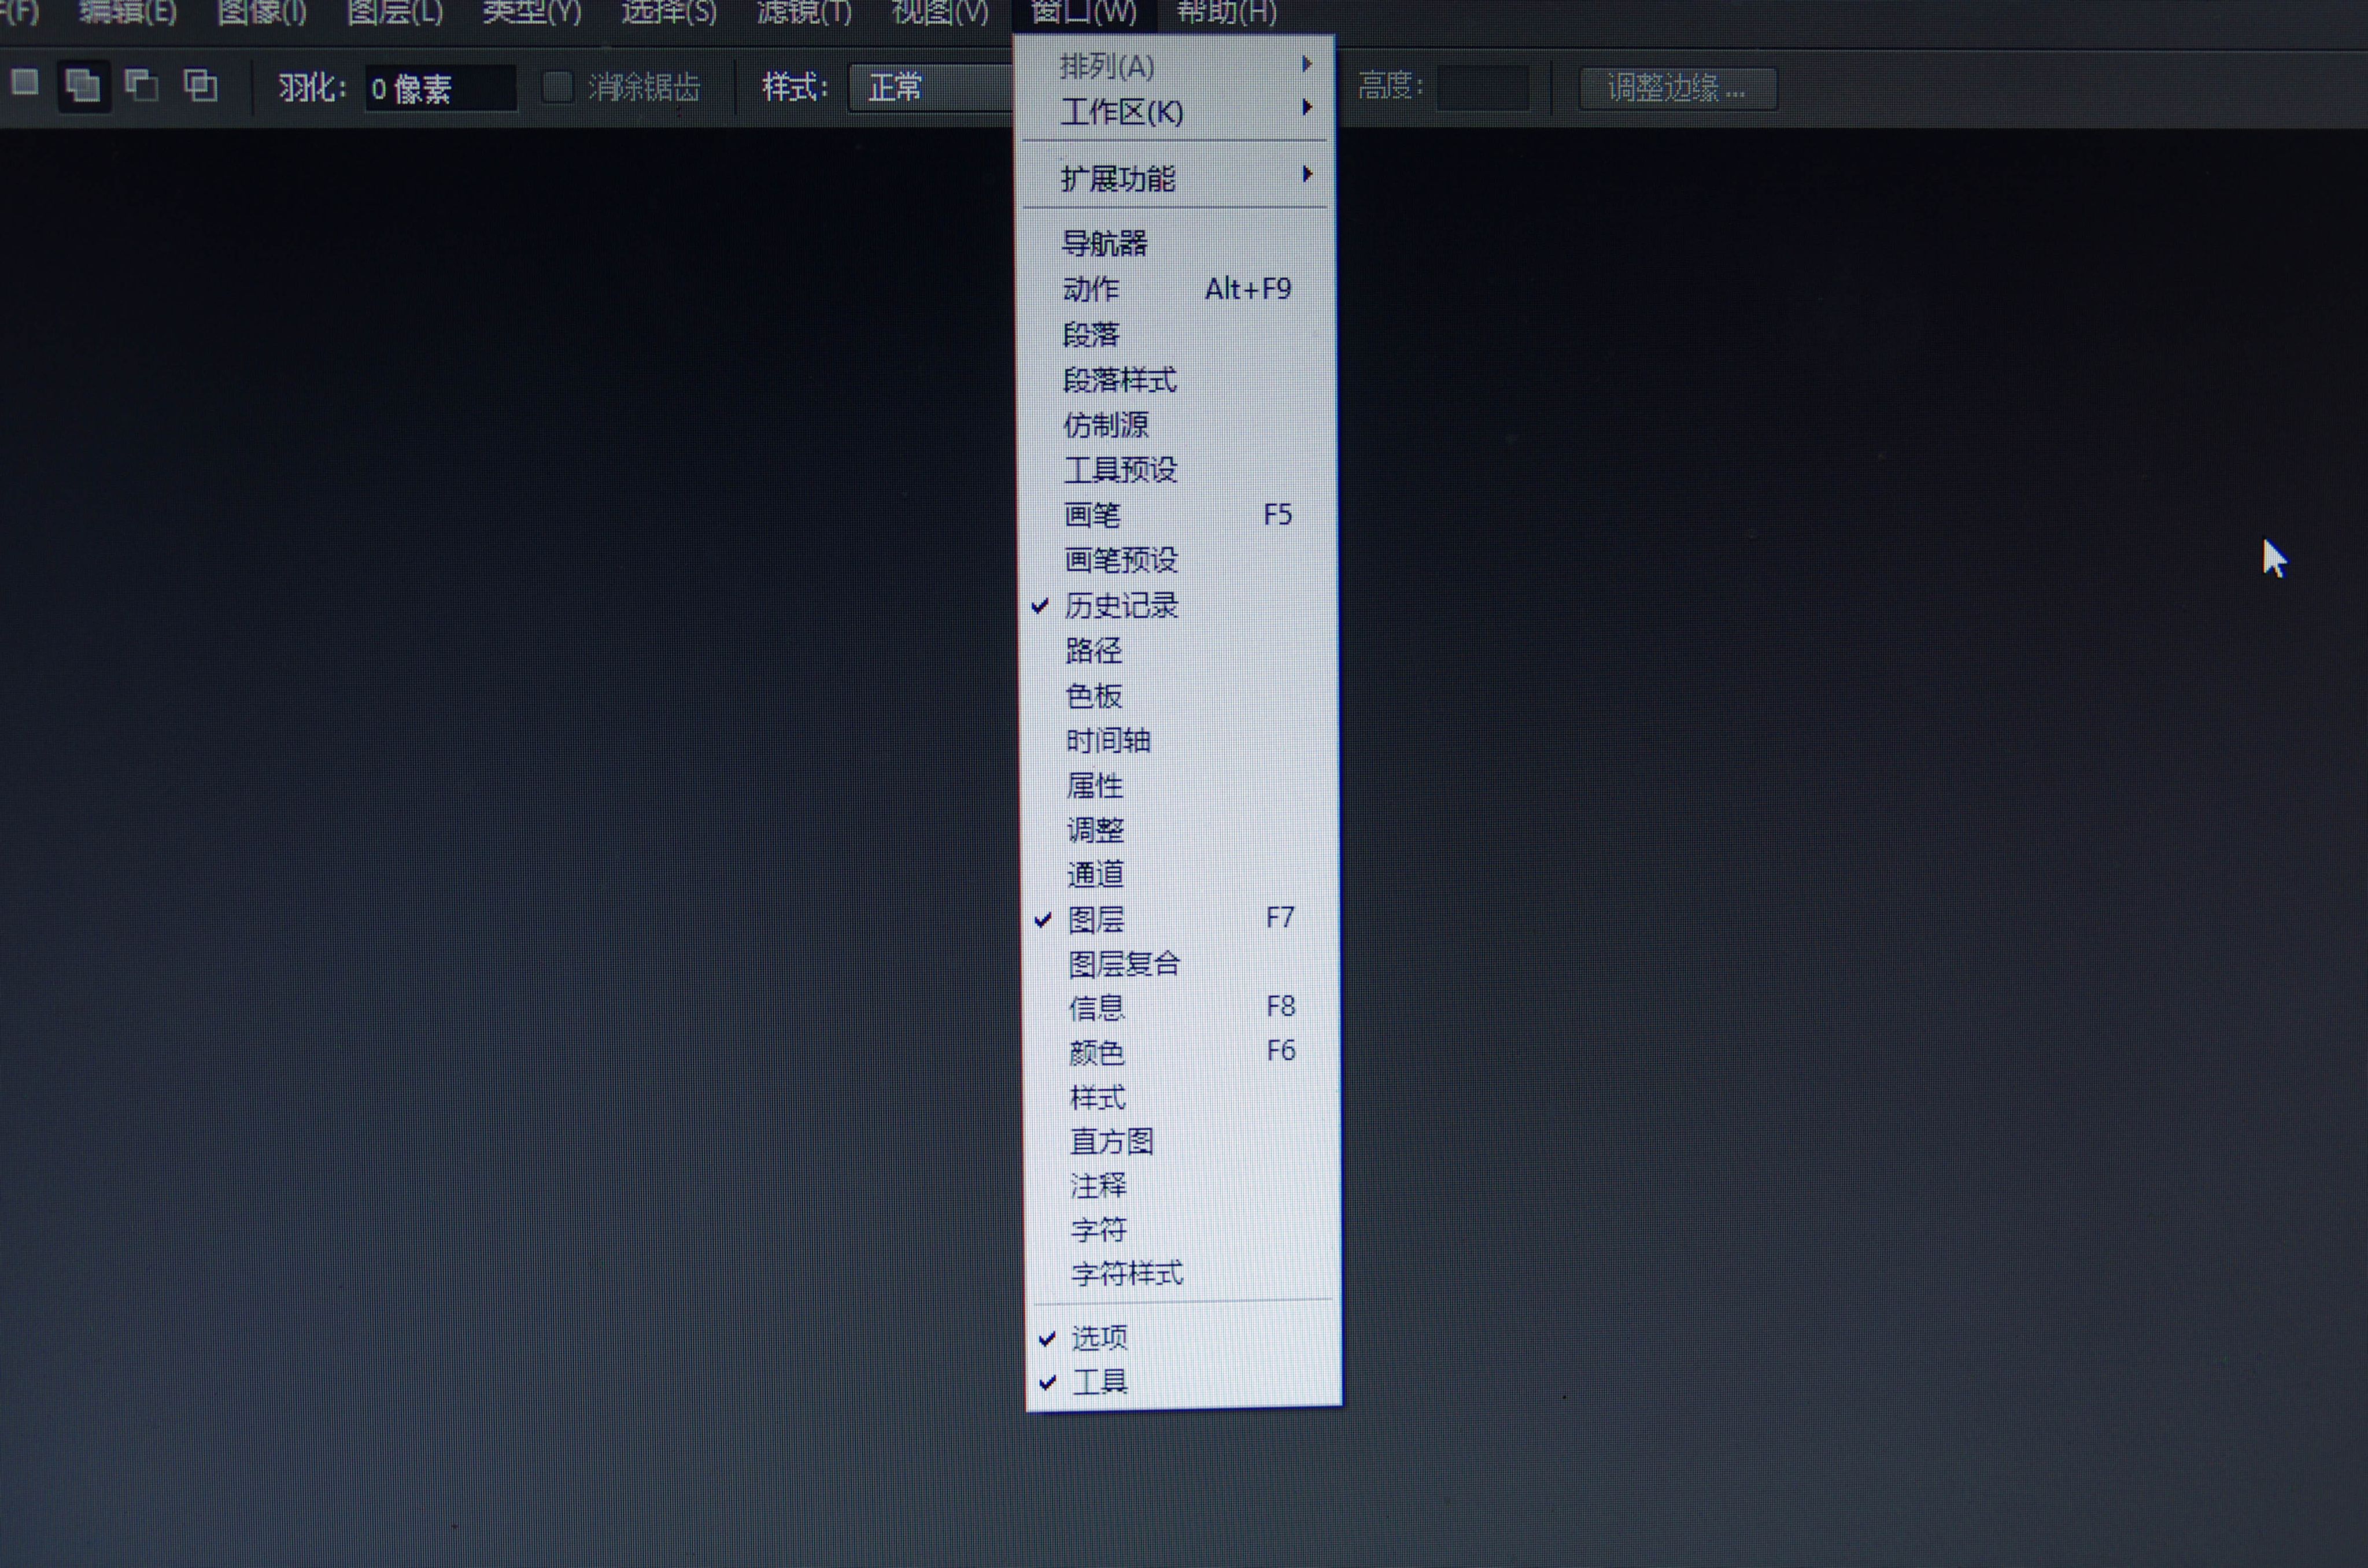
Task: Show the 属性 panel
Action: pos(1178,785)
